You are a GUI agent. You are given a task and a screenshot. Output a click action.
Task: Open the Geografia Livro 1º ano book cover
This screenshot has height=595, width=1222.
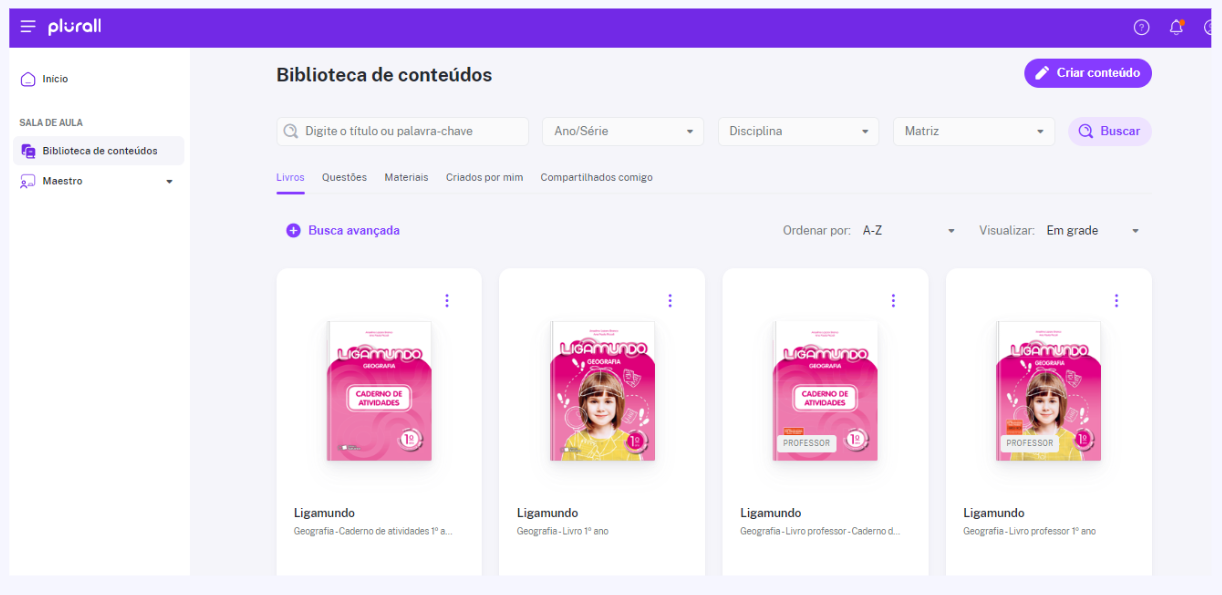pos(602,391)
